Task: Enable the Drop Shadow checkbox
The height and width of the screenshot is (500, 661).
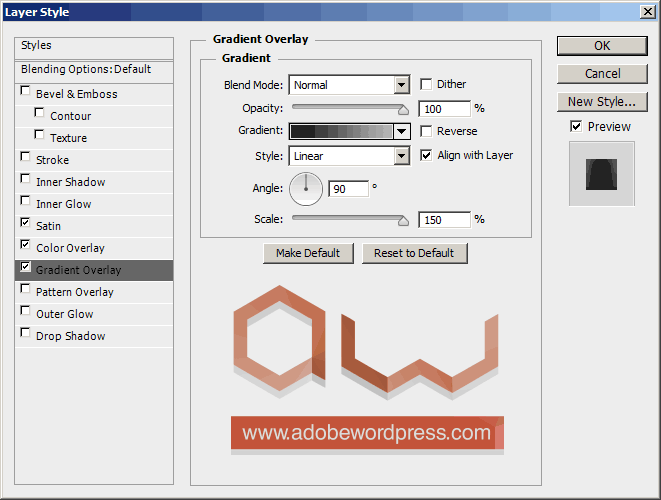Action: point(25,332)
